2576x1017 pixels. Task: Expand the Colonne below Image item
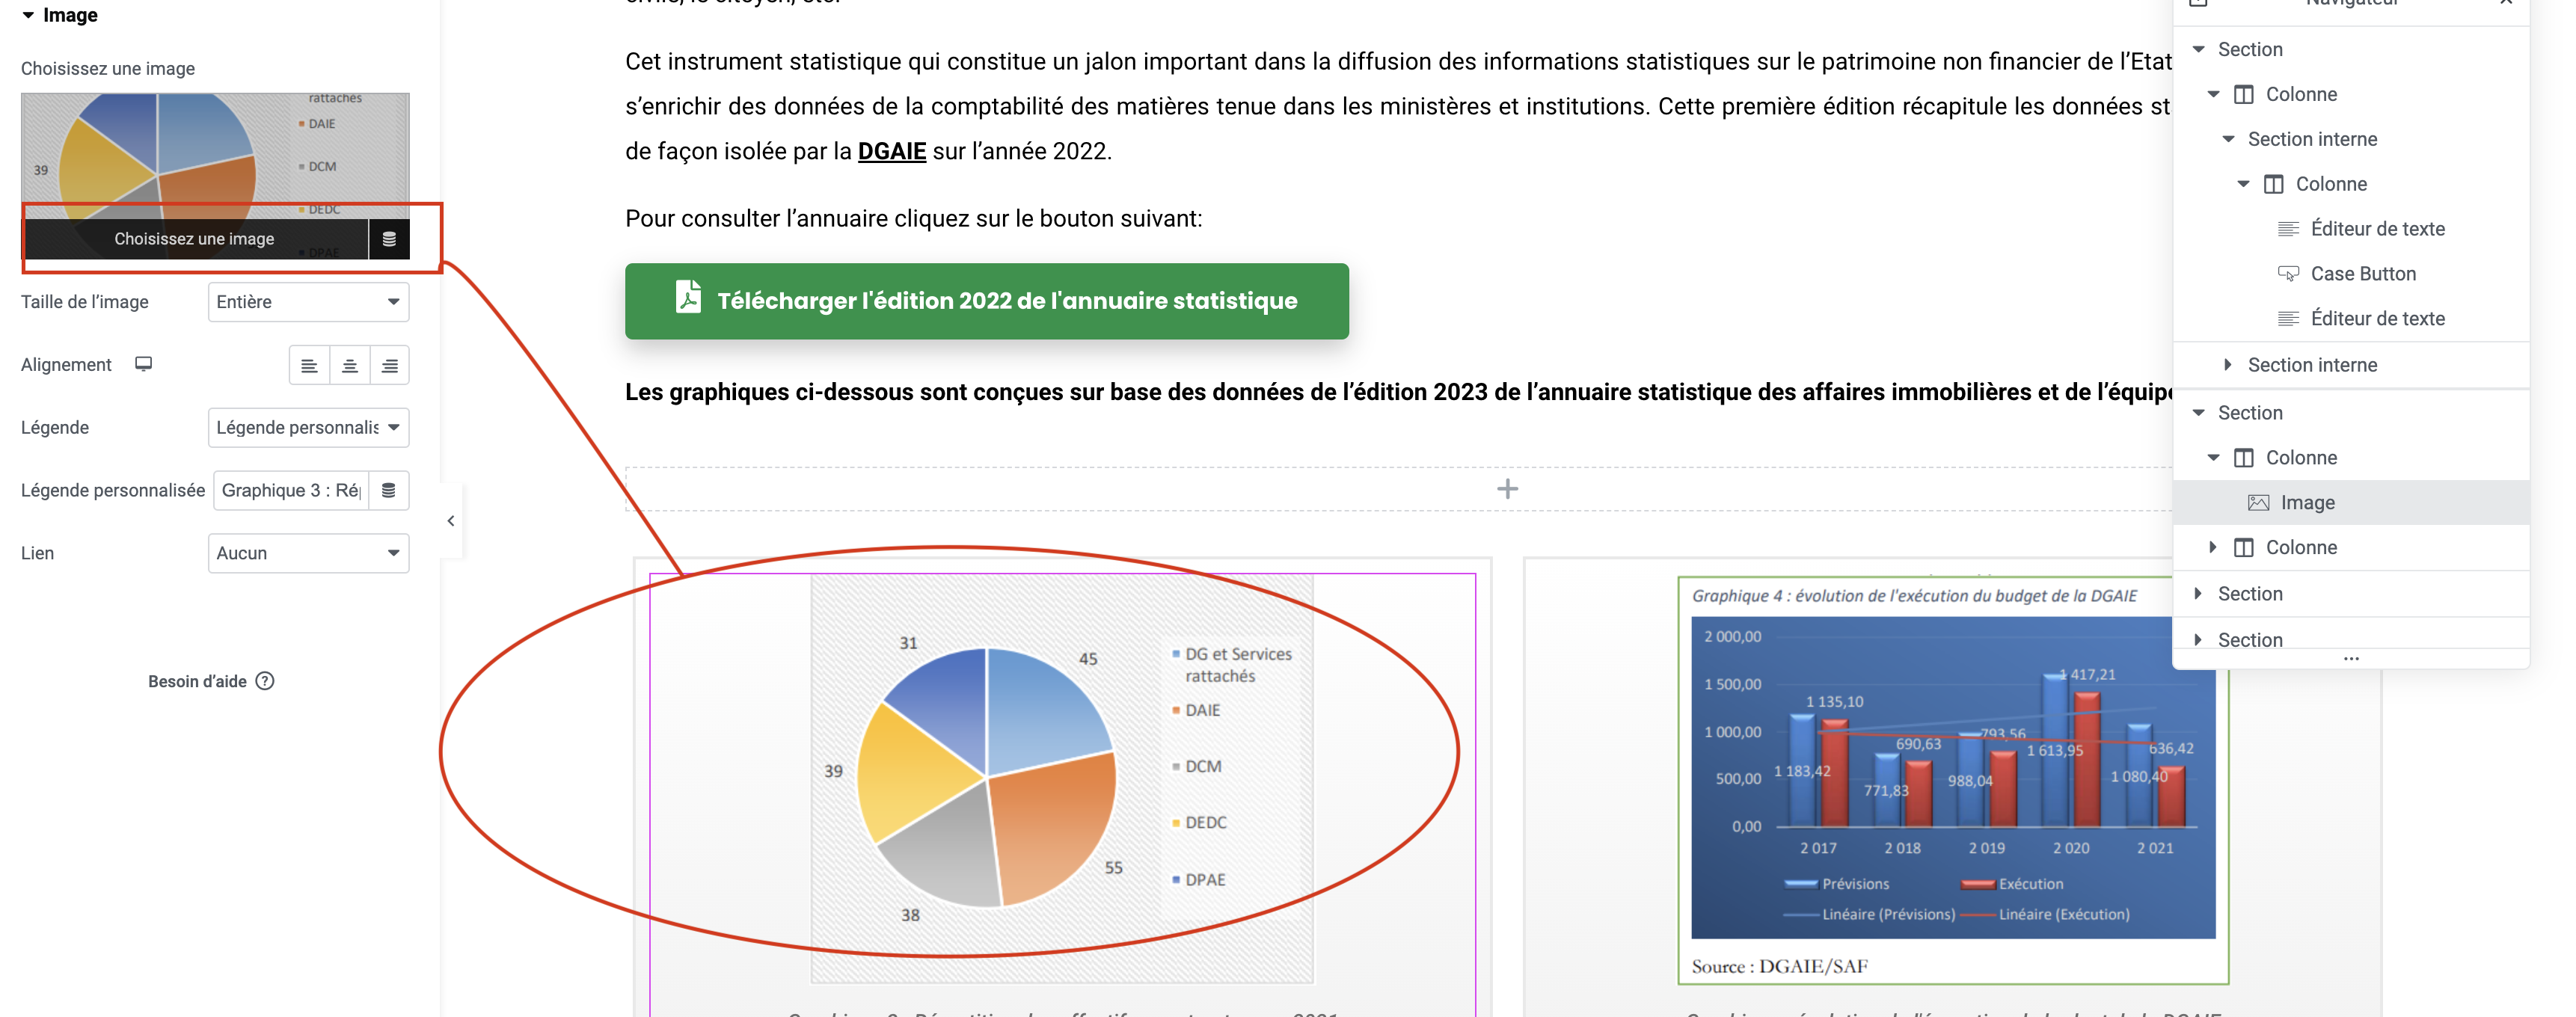(2213, 548)
